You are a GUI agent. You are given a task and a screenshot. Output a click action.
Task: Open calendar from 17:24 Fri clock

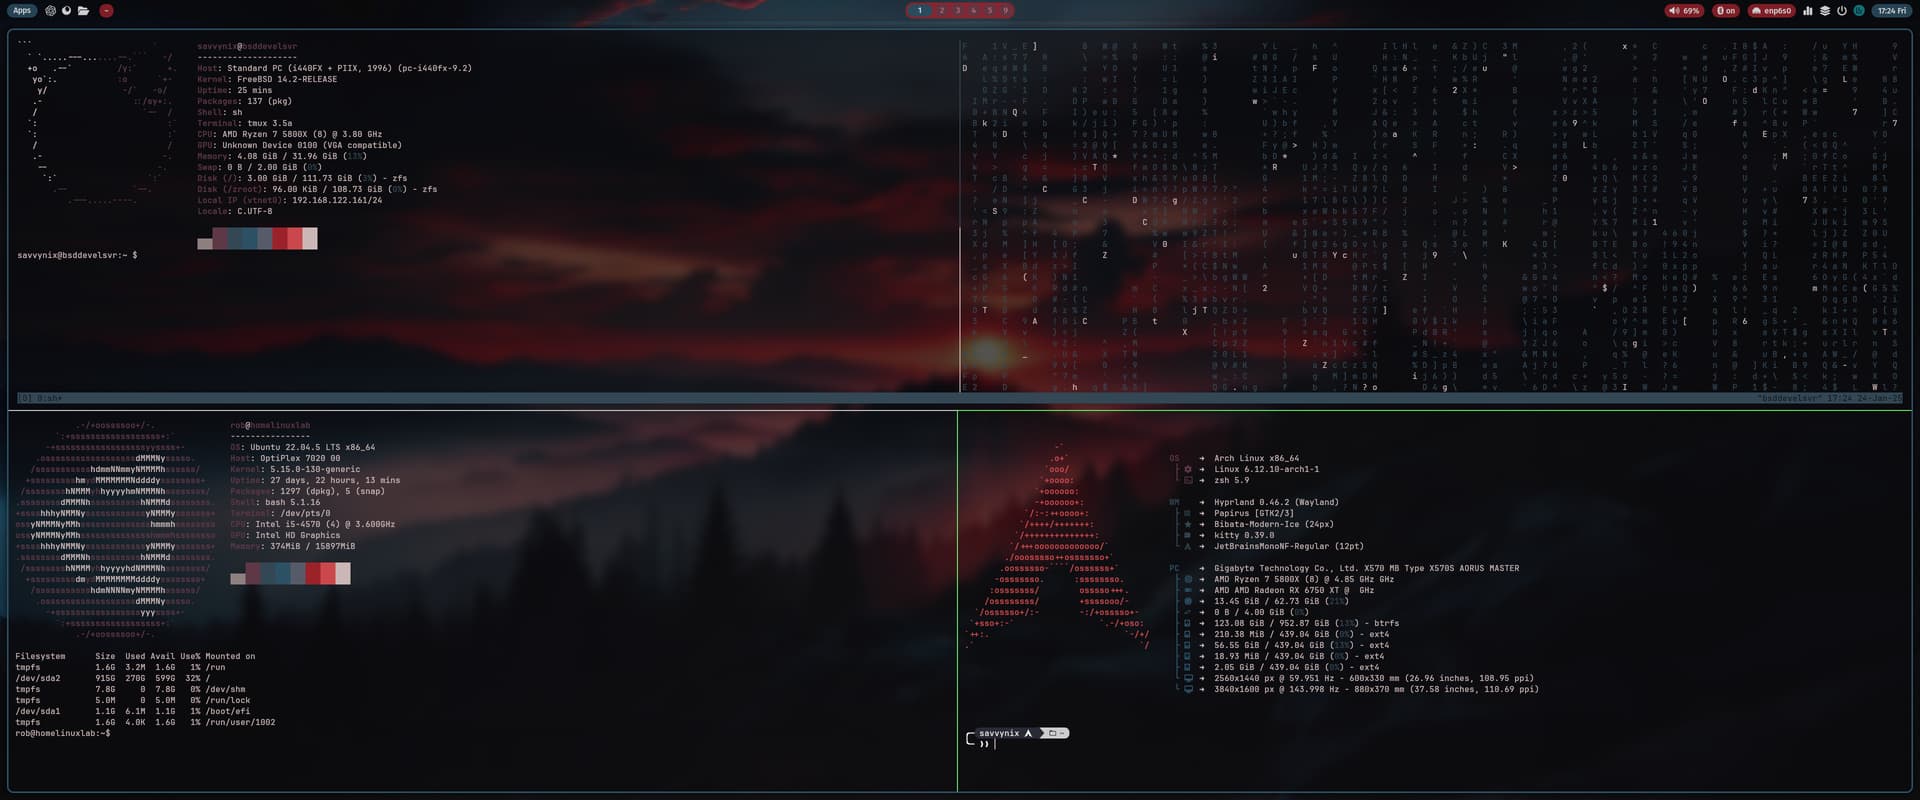(1891, 11)
